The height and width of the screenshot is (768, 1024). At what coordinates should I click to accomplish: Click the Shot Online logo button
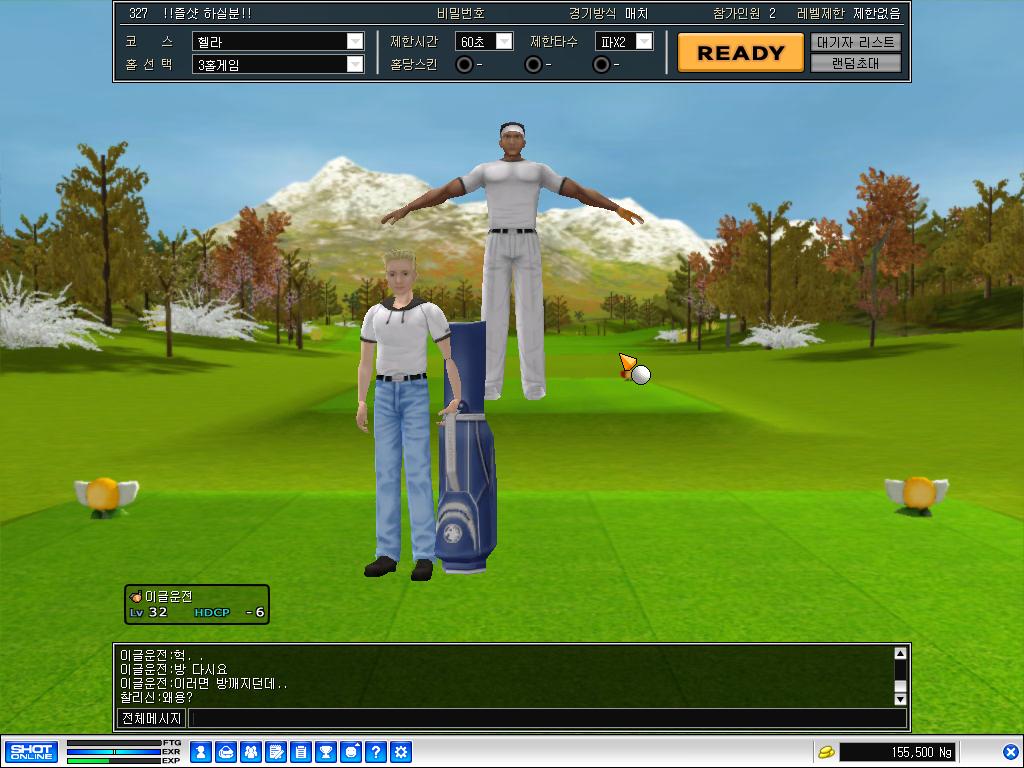[x=31, y=752]
